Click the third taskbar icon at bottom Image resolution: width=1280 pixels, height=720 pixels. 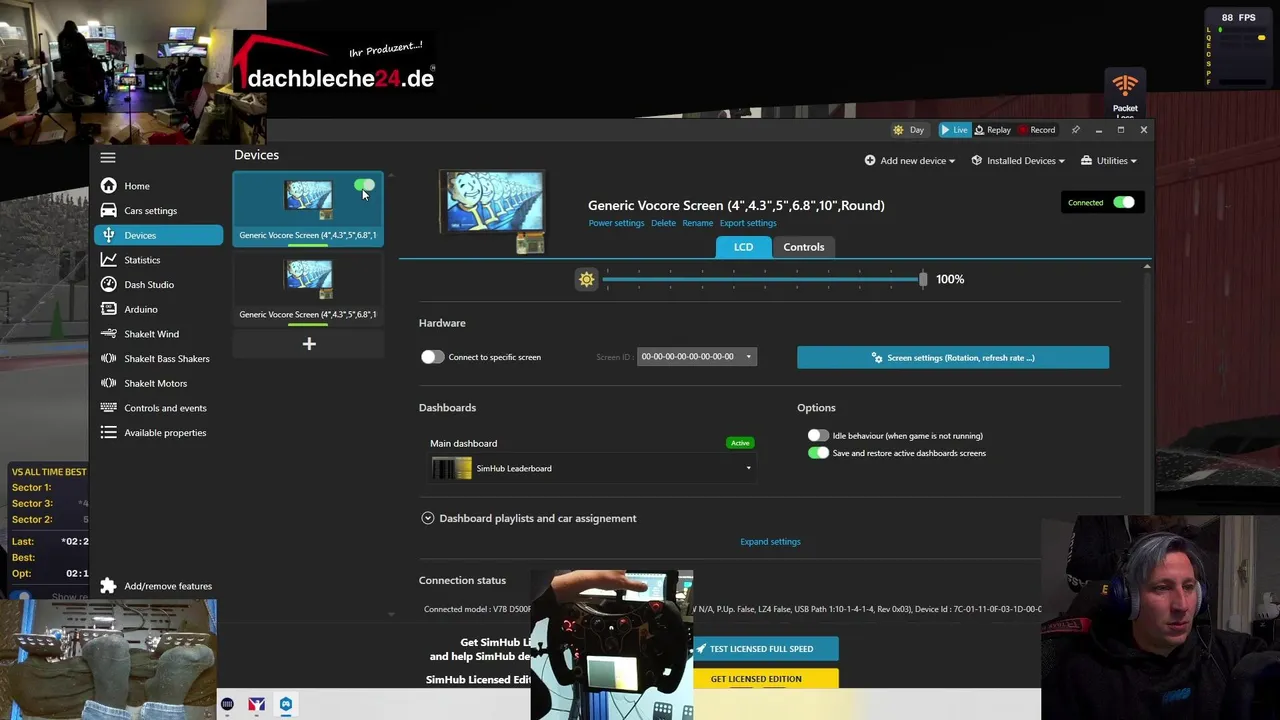pos(286,704)
